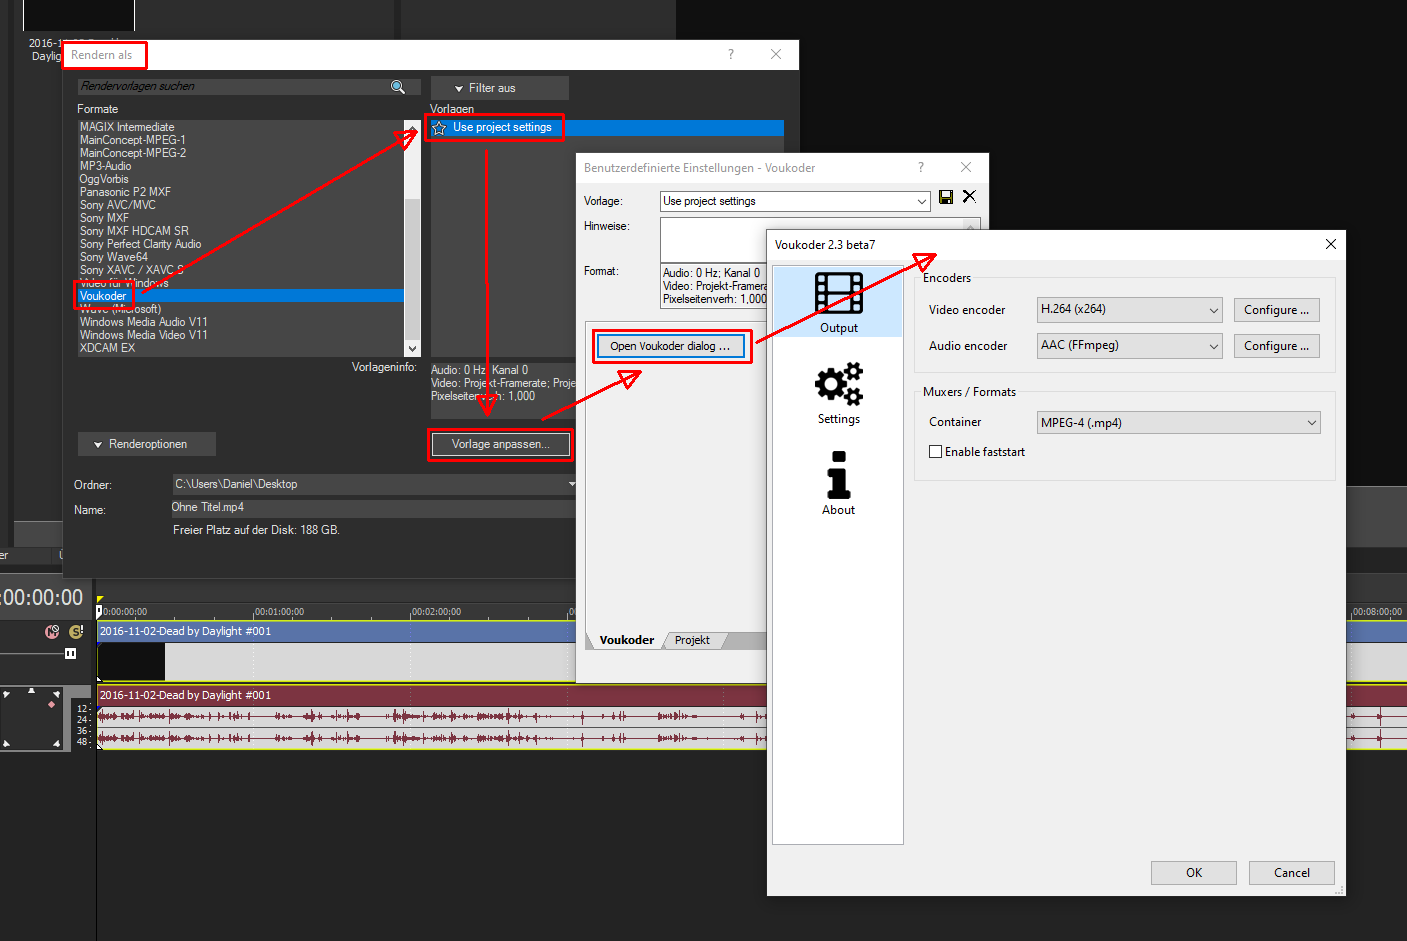Select Sony AVC/MVC in the Formate list
The image size is (1407, 941).
click(118, 205)
